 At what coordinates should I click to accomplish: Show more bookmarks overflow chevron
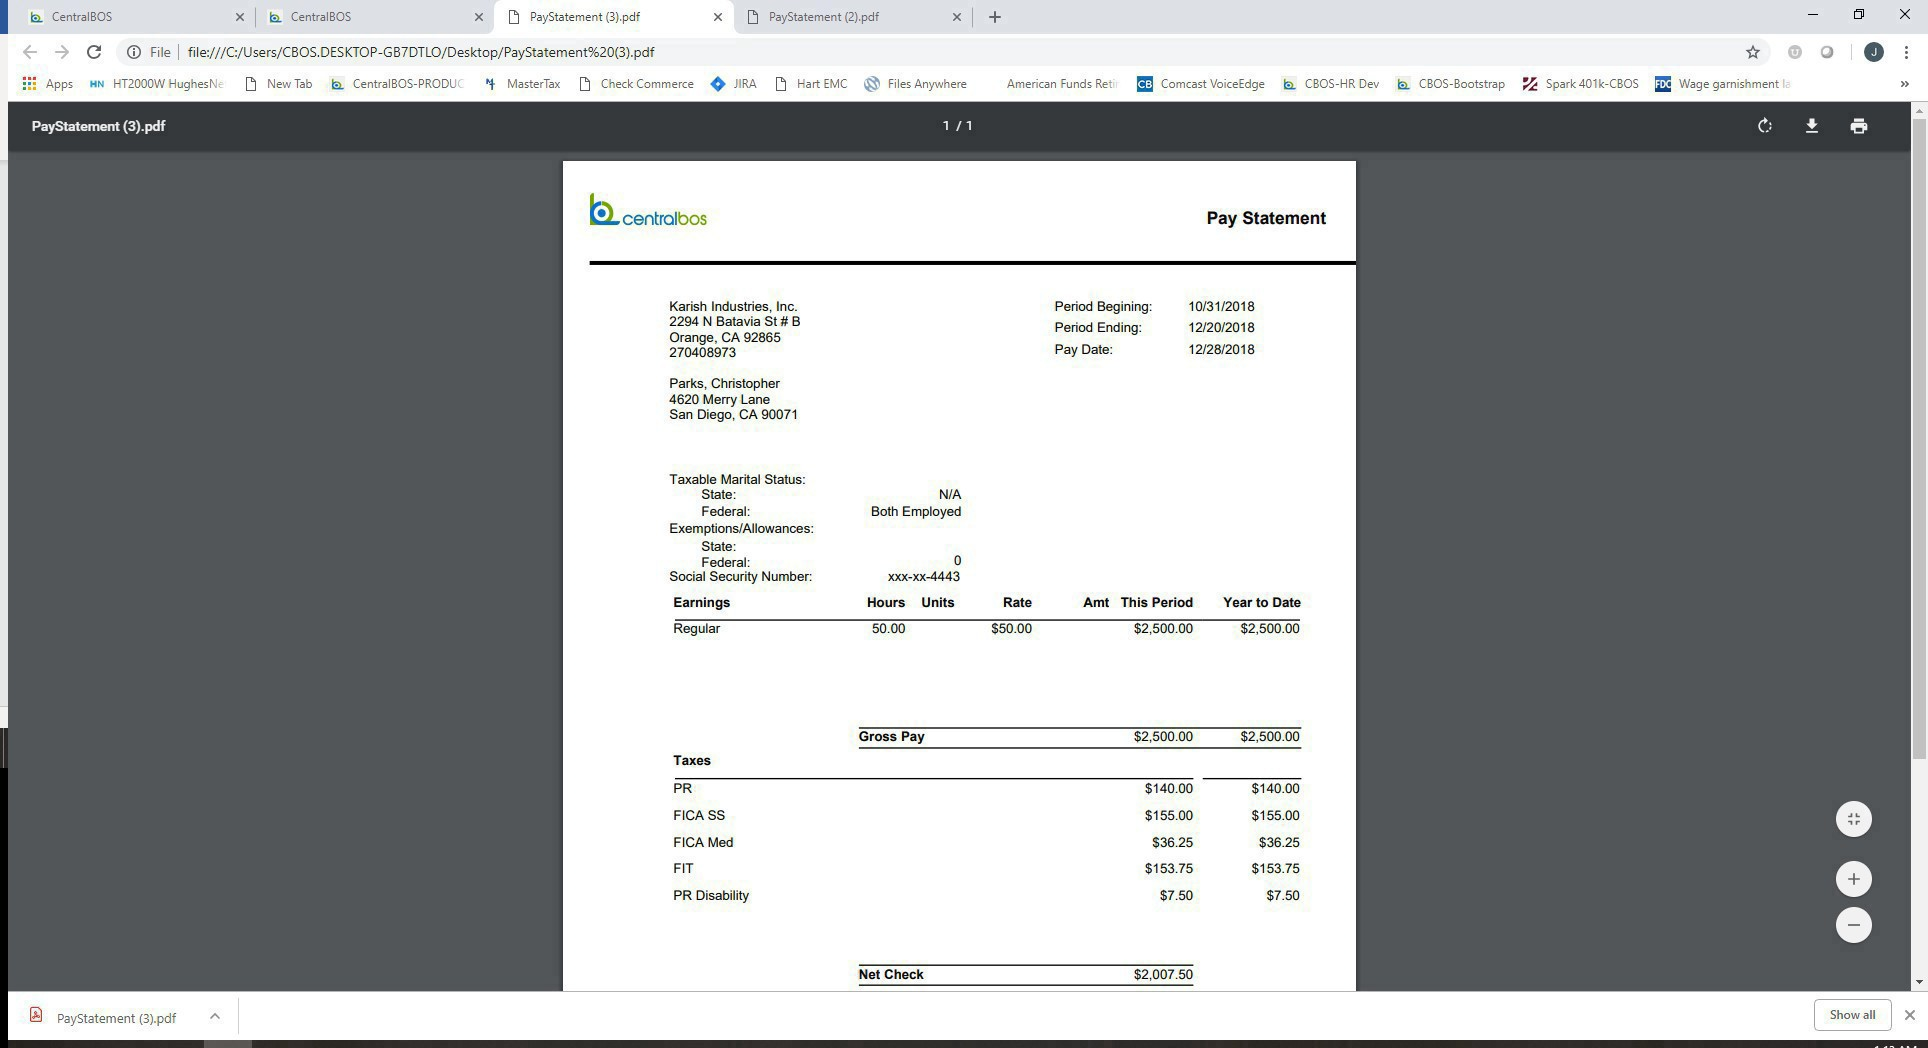(x=1903, y=84)
